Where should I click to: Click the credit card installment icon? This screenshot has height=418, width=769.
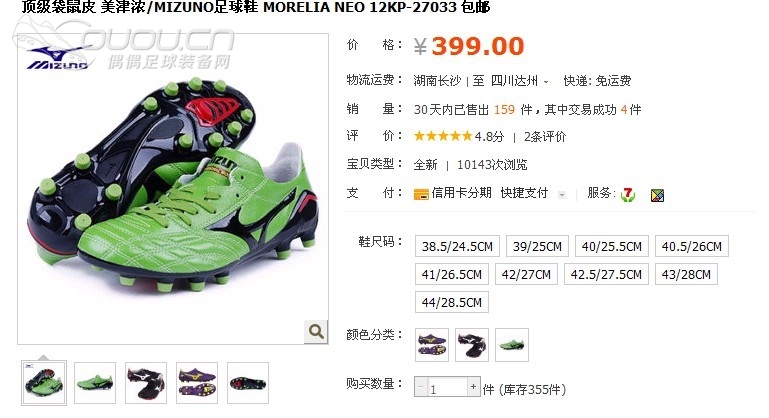pyautogui.click(x=421, y=194)
